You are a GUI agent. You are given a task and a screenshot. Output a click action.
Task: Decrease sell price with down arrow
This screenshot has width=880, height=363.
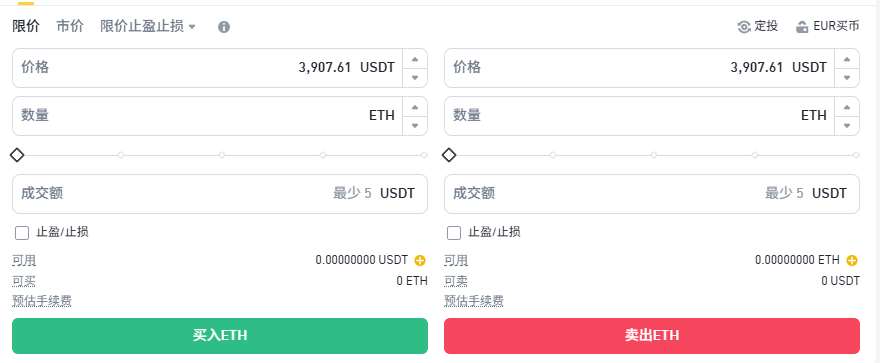(847, 77)
